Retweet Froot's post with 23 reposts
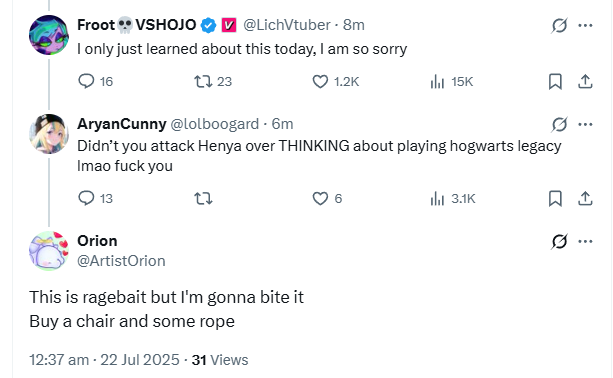 point(203,81)
